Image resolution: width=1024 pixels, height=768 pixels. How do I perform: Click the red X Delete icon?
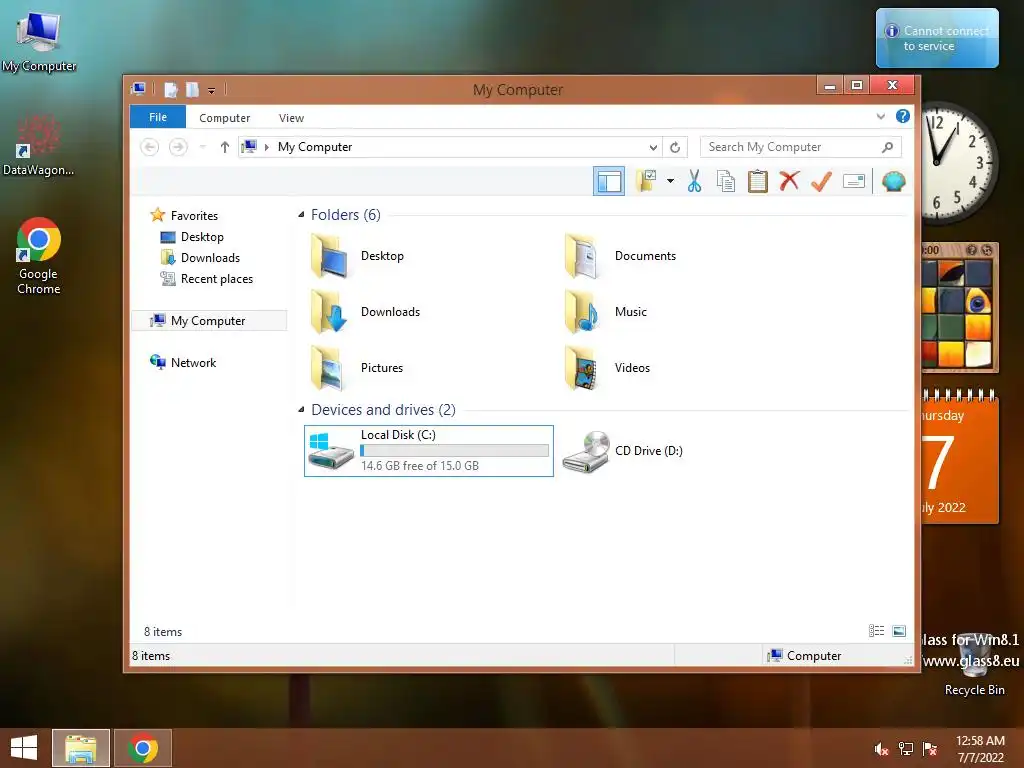tap(789, 181)
